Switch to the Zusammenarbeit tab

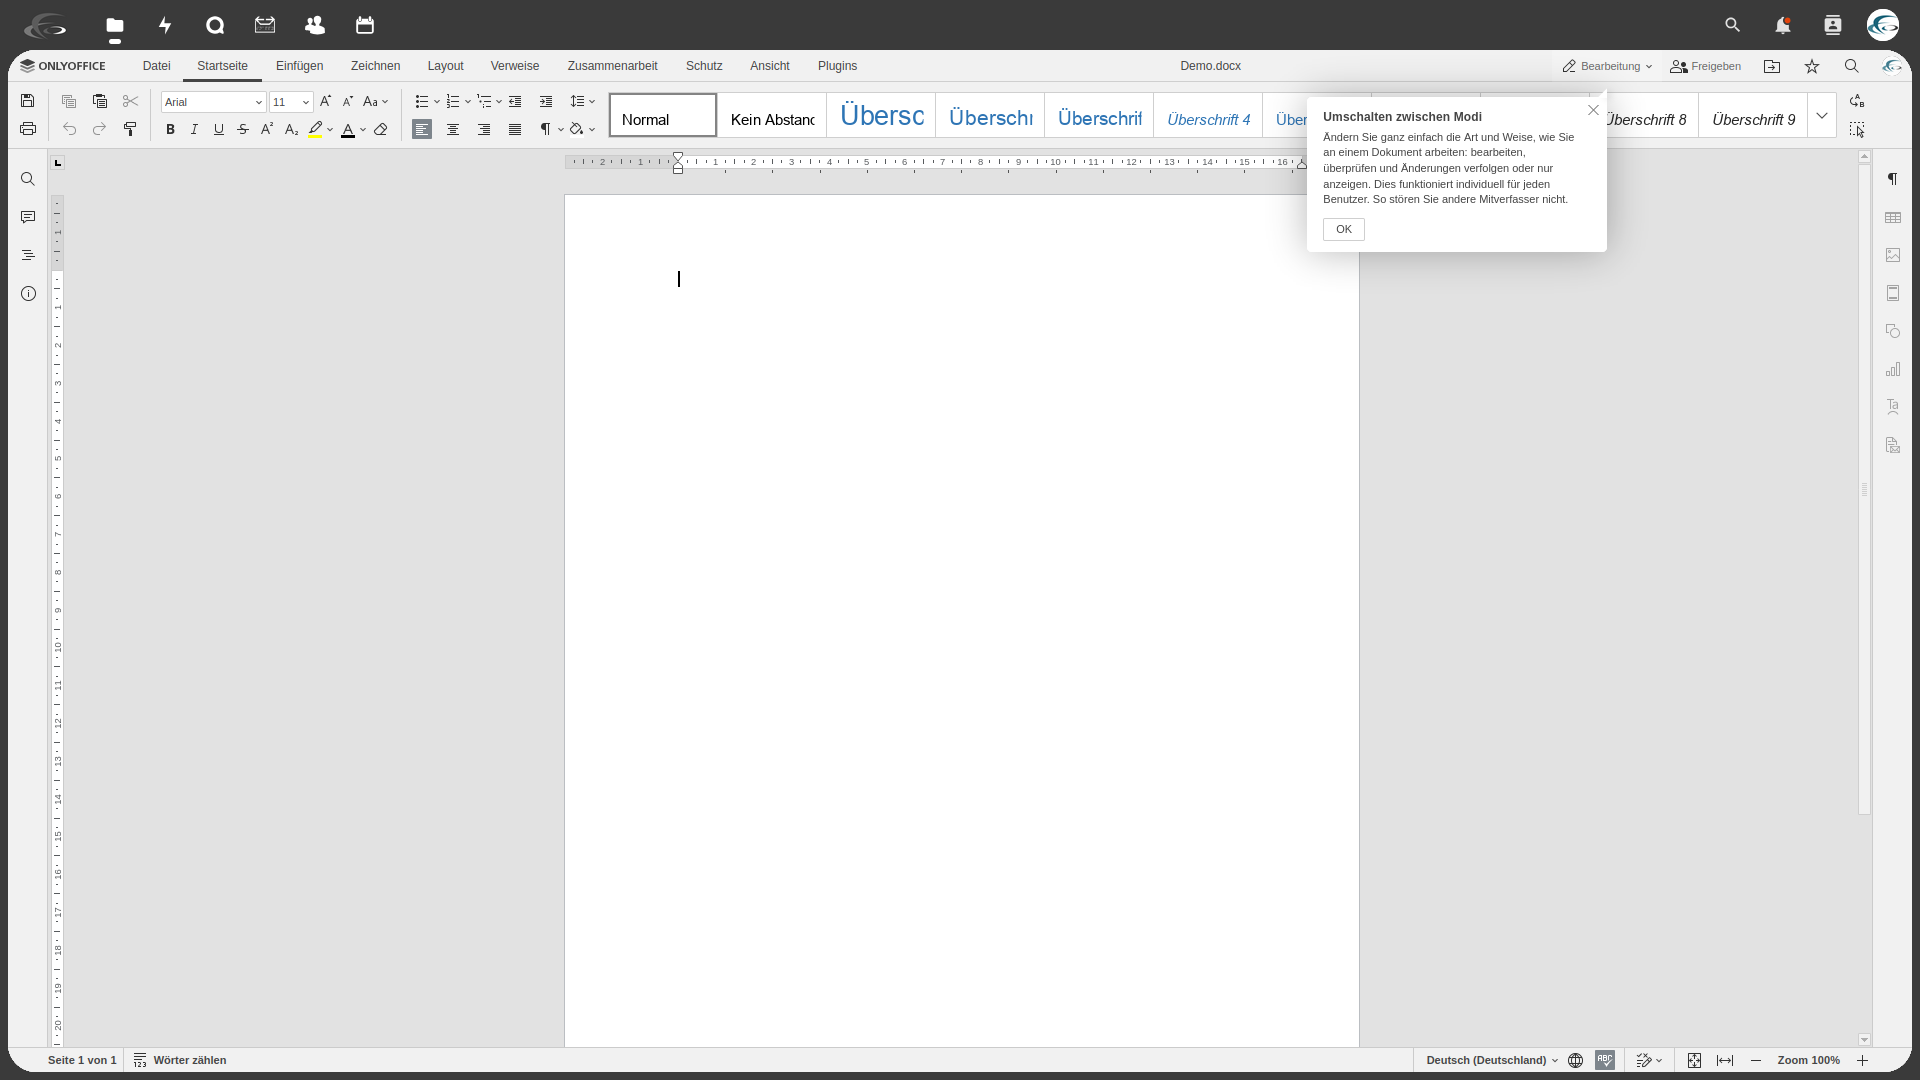click(612, 66)
